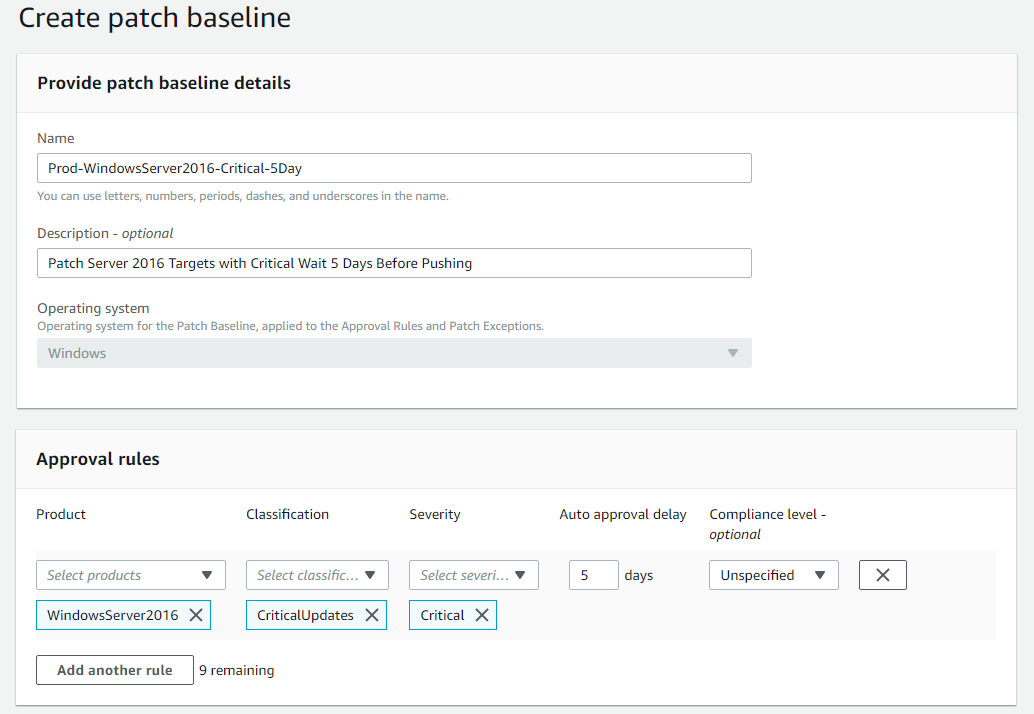Open the Compliance level Unspecified dropdown
The height and width of the screenshot is (714, 1034).
773,575
